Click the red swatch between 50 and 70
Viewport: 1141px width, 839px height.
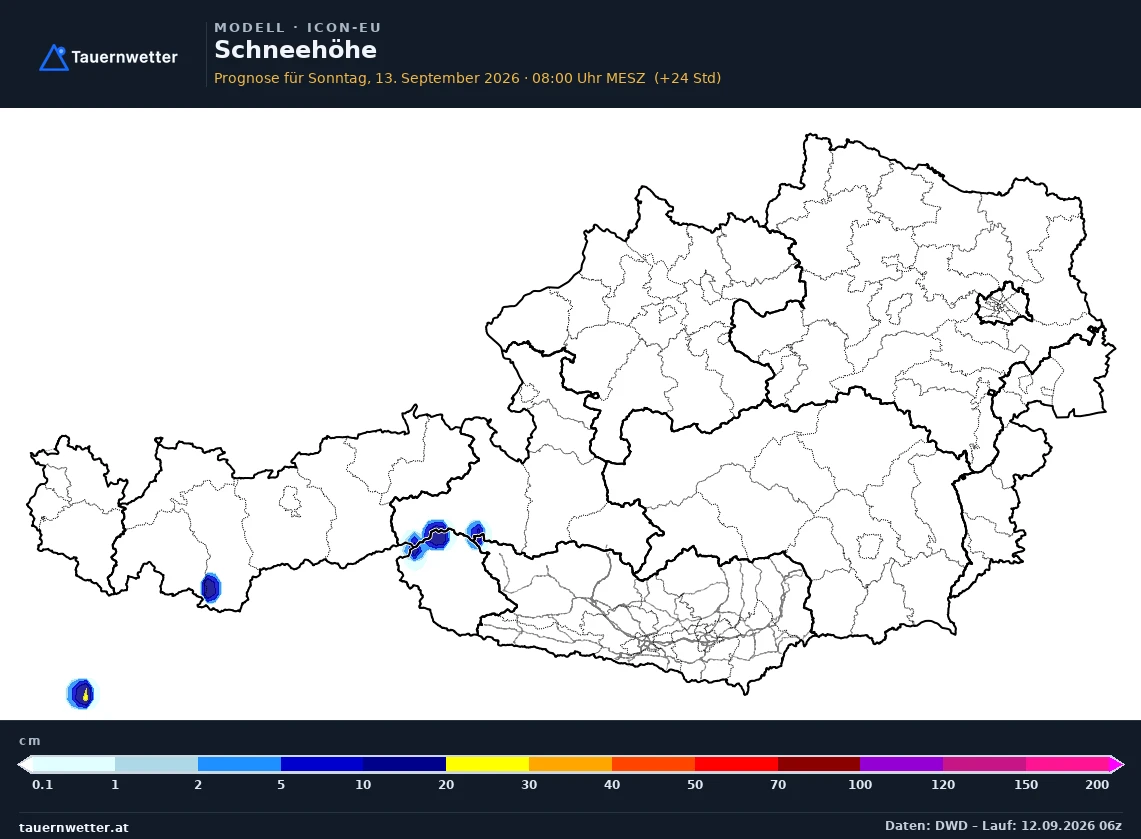[x=736, y=764]
